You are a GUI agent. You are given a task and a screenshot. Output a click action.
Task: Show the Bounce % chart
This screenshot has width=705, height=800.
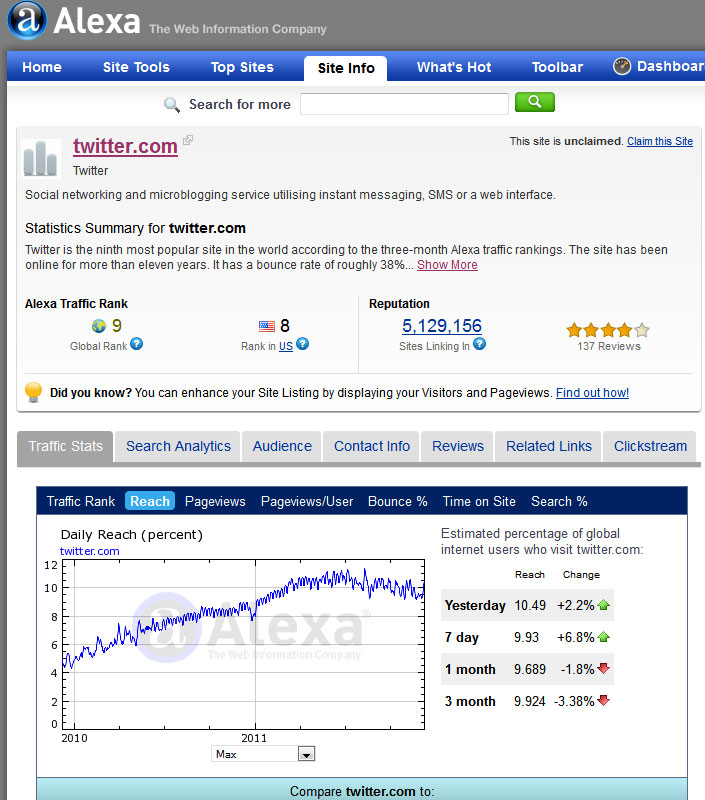point(397,502)
